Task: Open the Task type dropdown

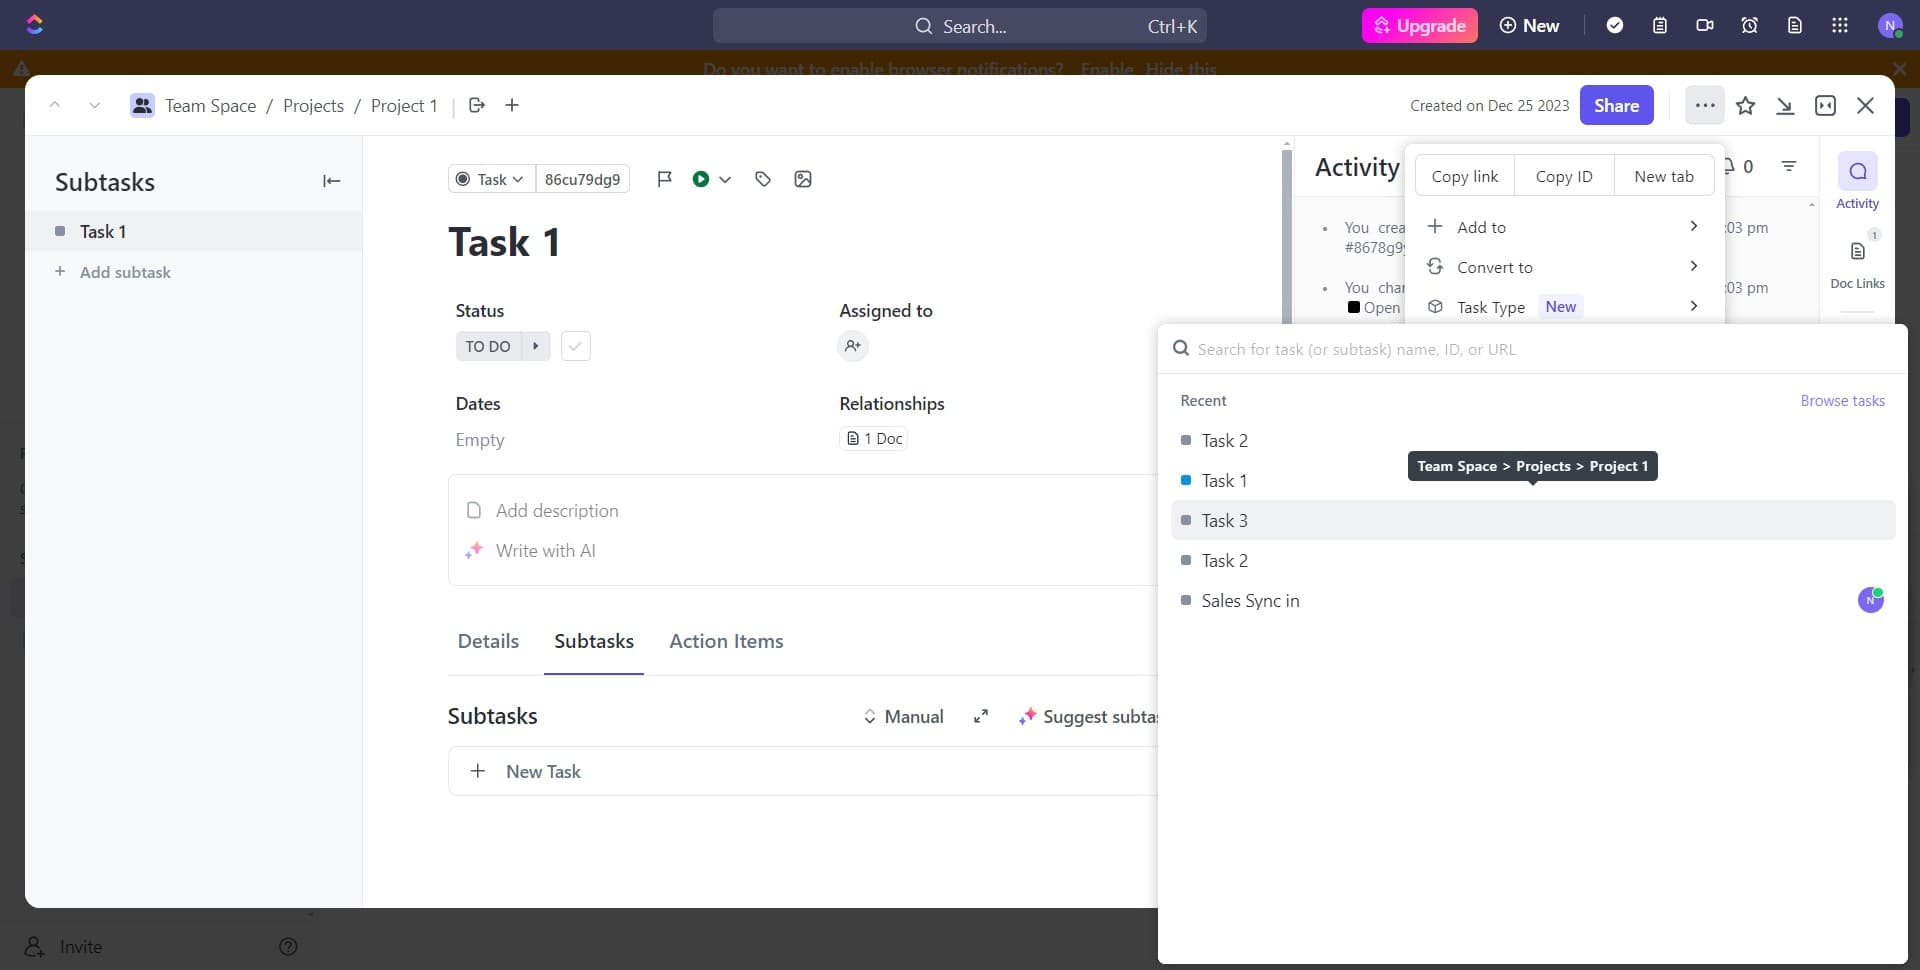Action: pos(491,179)
